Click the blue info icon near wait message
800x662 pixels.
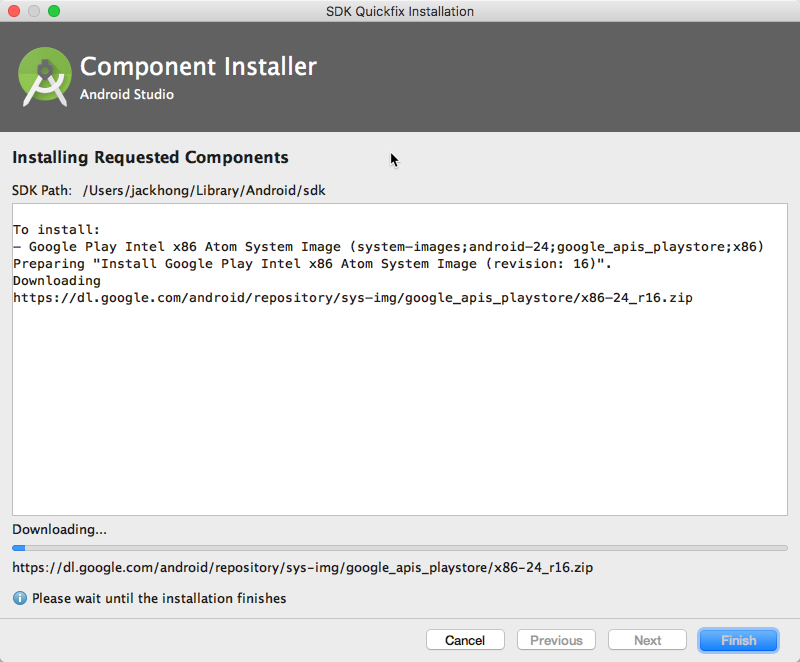[x=19, y=598]
